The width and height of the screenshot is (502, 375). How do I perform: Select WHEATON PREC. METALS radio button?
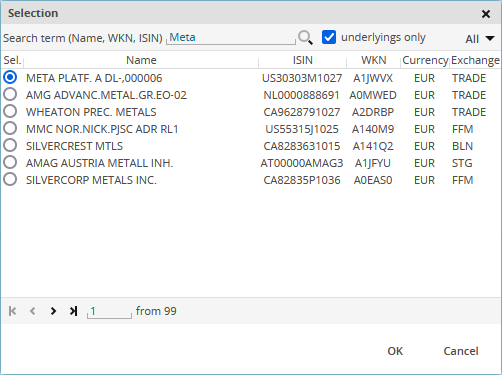pyautogui.click(x=10, y=111)
